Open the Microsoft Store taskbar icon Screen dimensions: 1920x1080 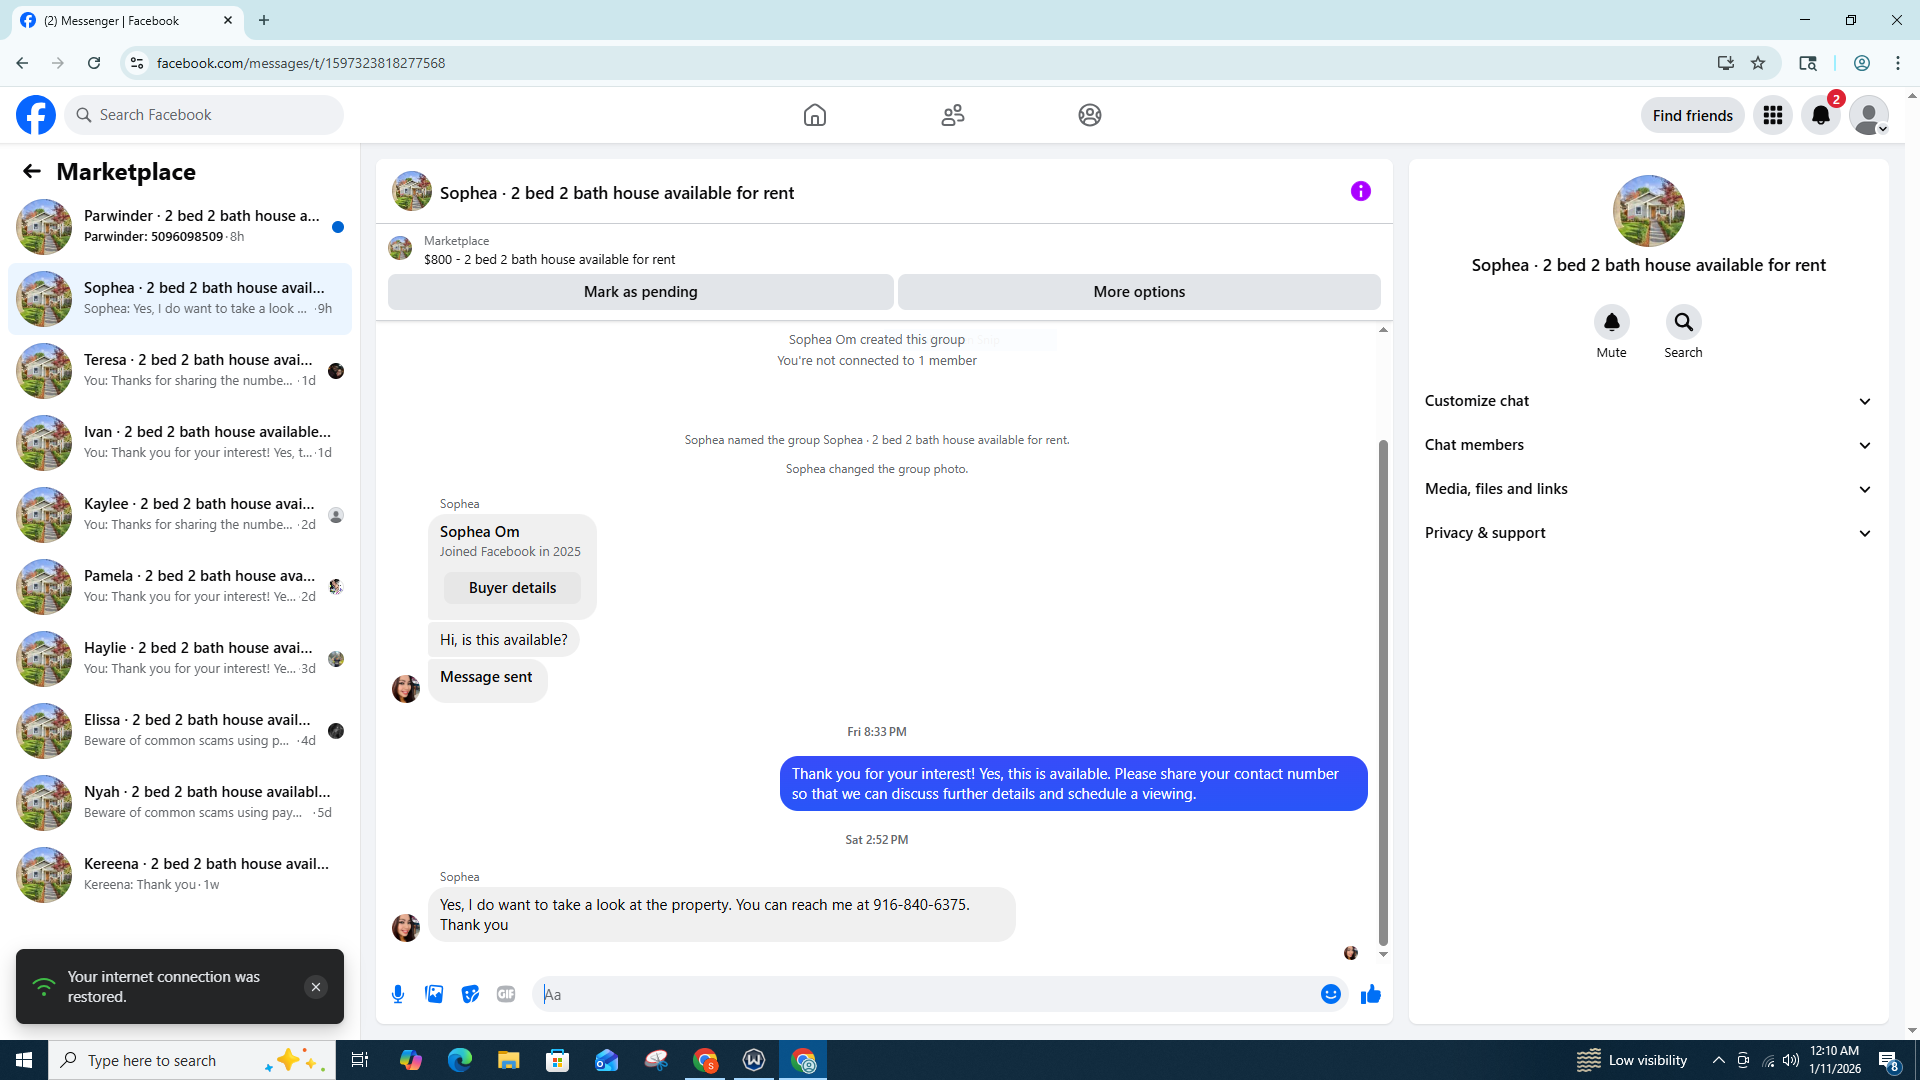[558, 1060]
